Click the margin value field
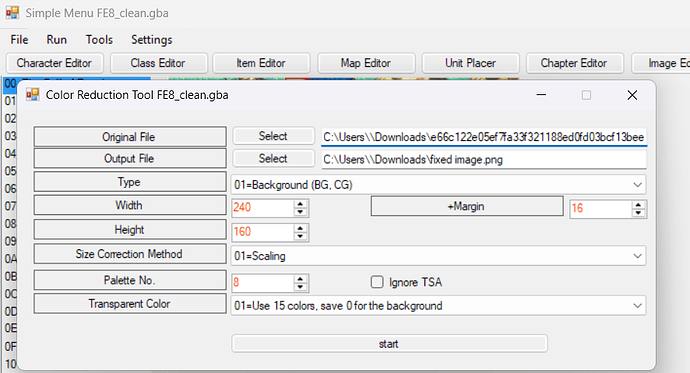Screen dimensions: 690x373 pos(601,208)
